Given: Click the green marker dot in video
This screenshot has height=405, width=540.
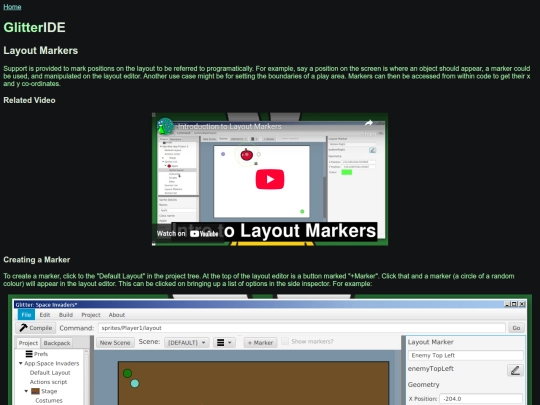Looking at the screenshot, I should pyautogui.click(x=302, y=211).
